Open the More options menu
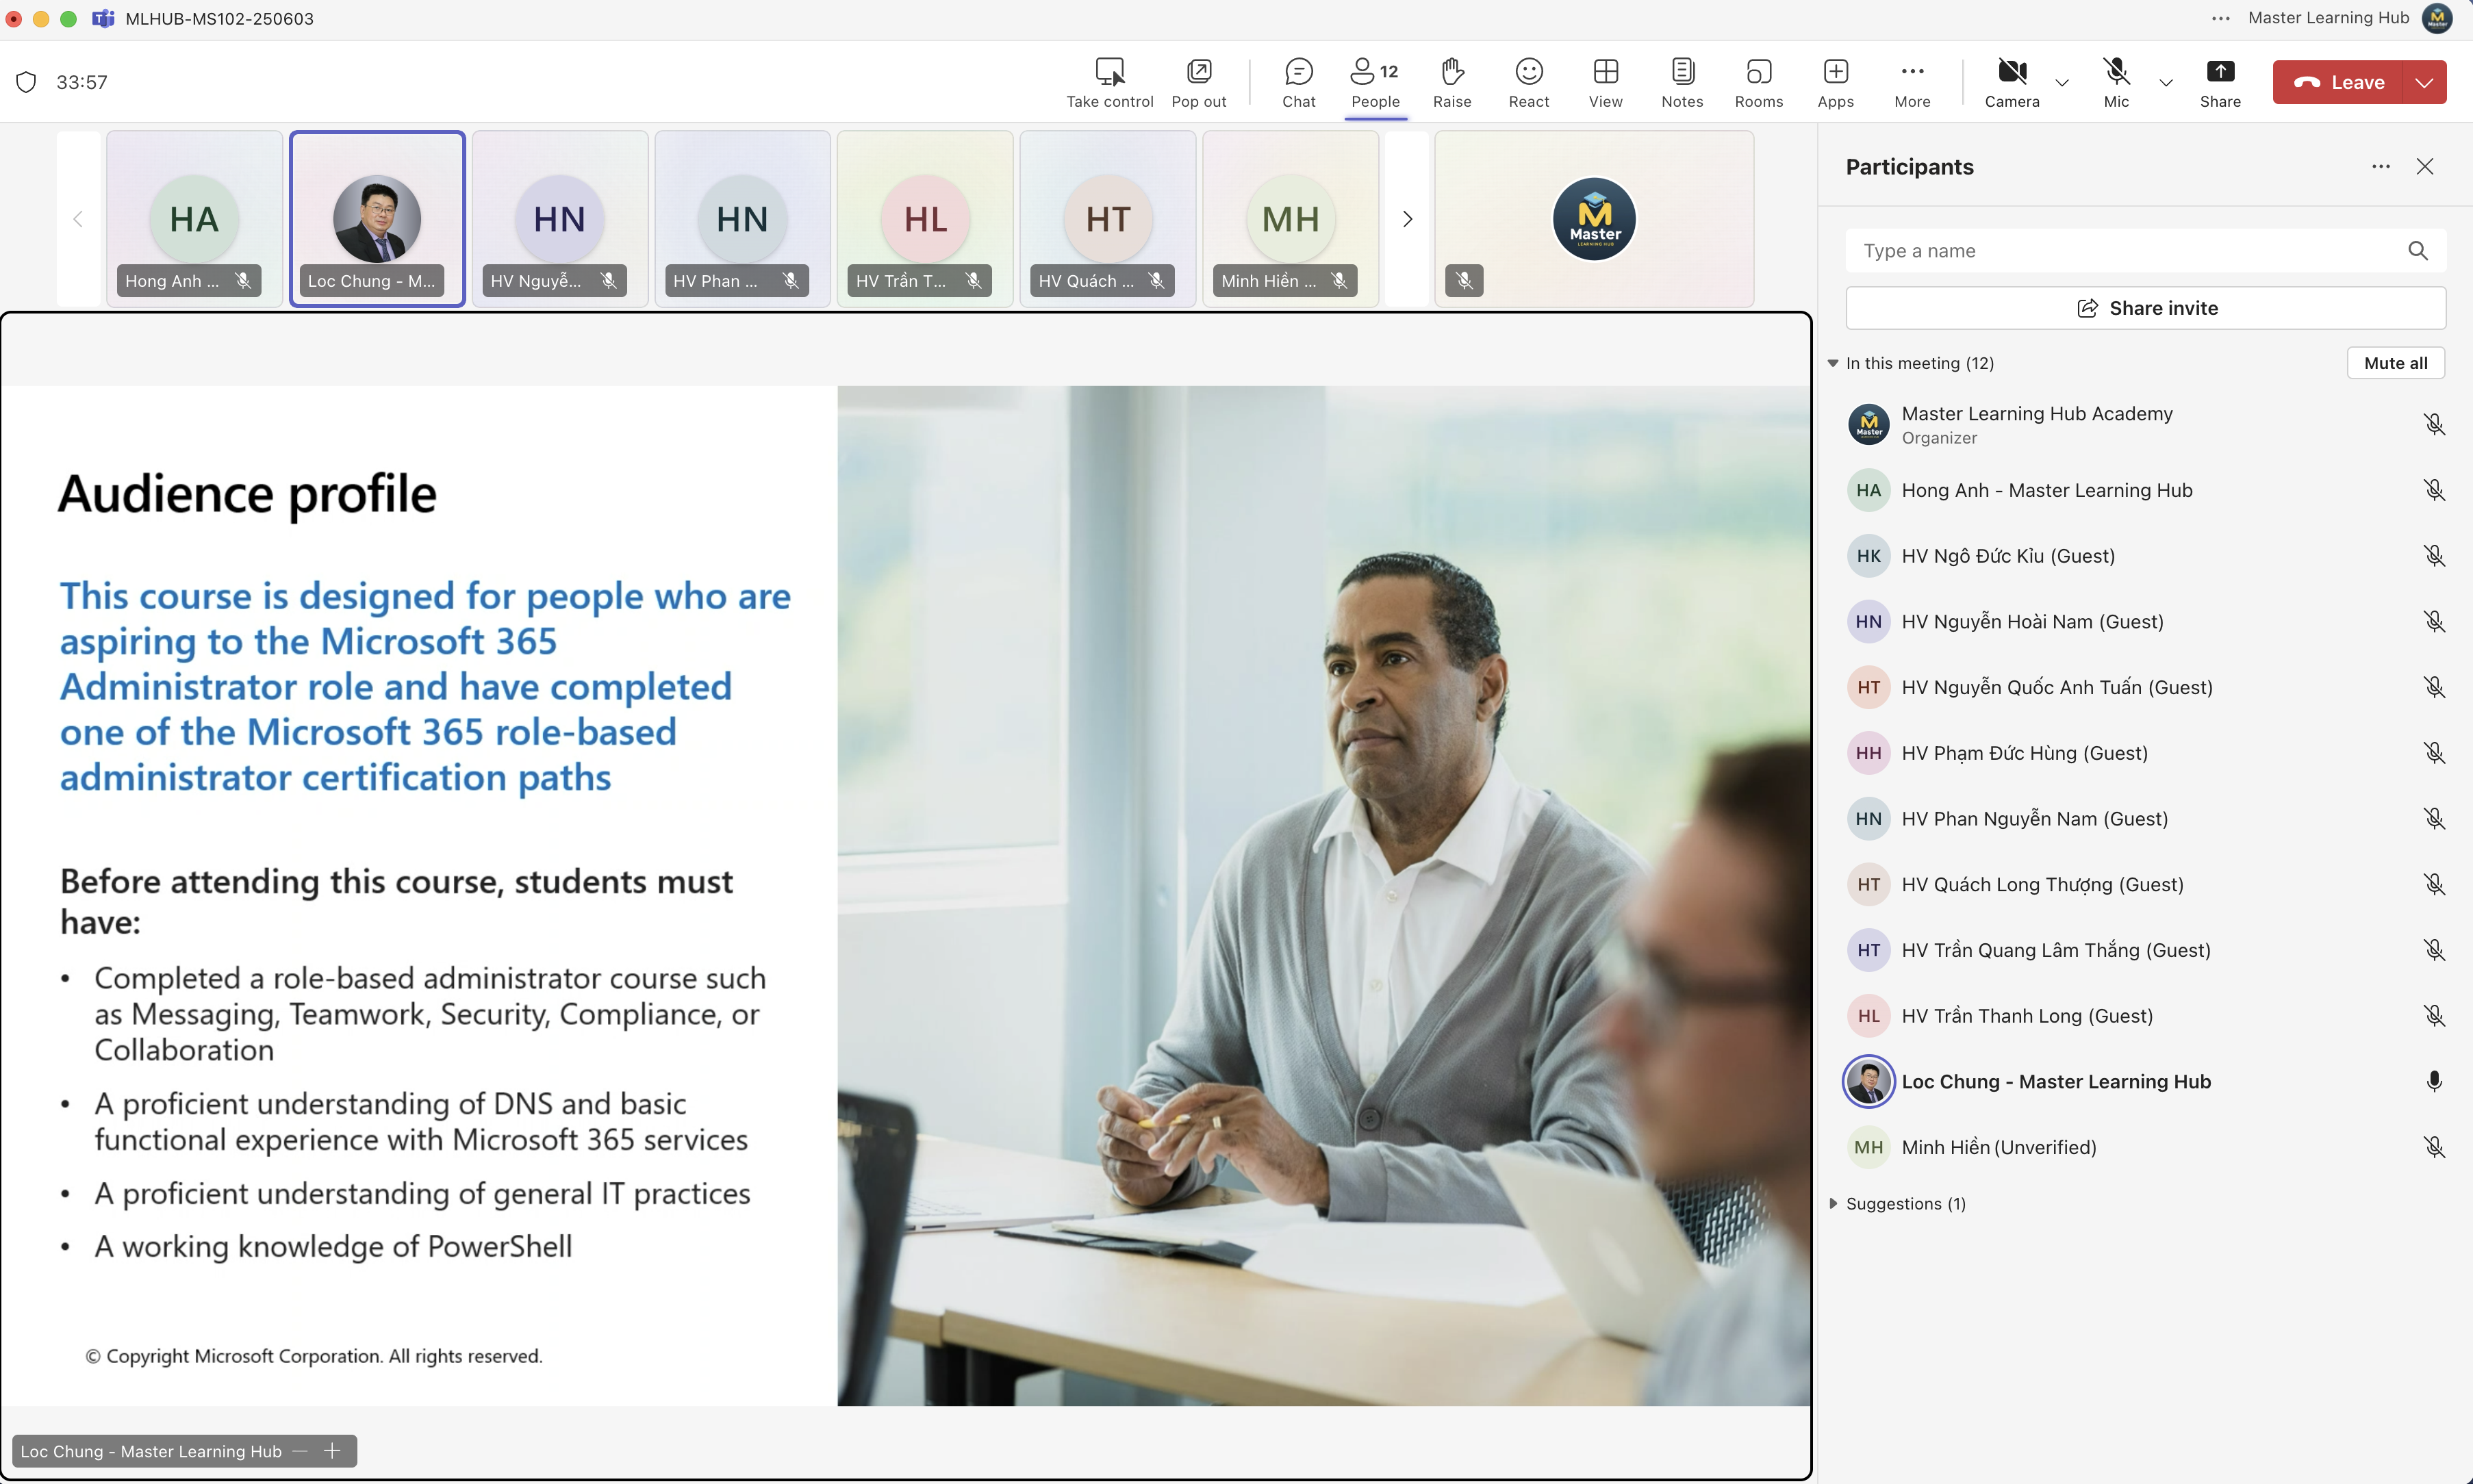2473x1484 pixels. coord(1912,83)
